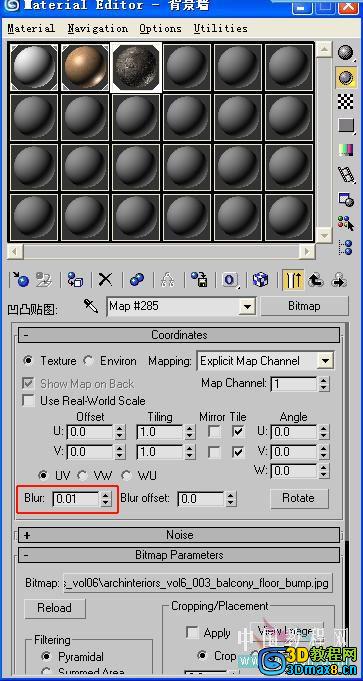Click bitmap file path button
Screen dimensions: 363x681
[198, 582]
